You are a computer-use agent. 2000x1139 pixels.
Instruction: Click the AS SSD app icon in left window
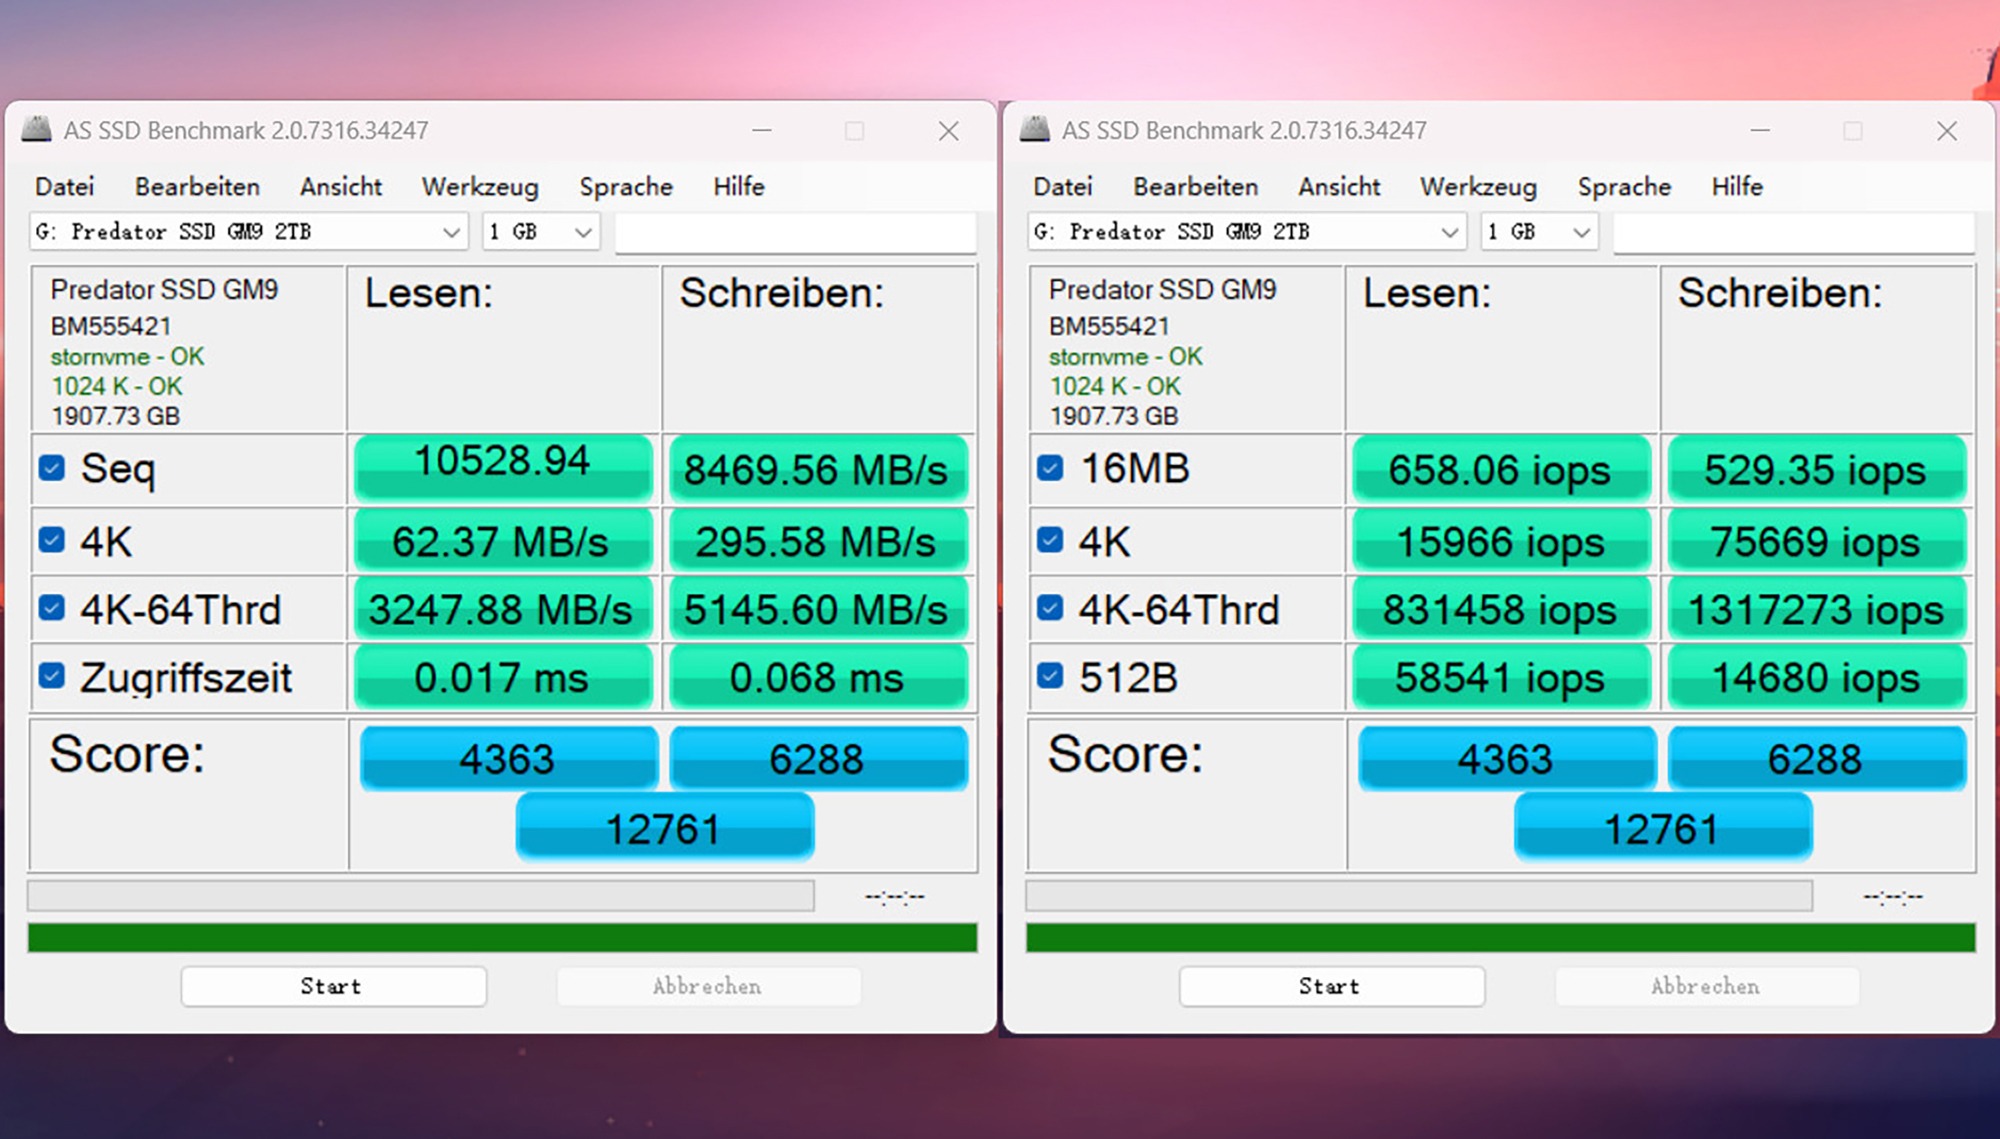(37, 130)
